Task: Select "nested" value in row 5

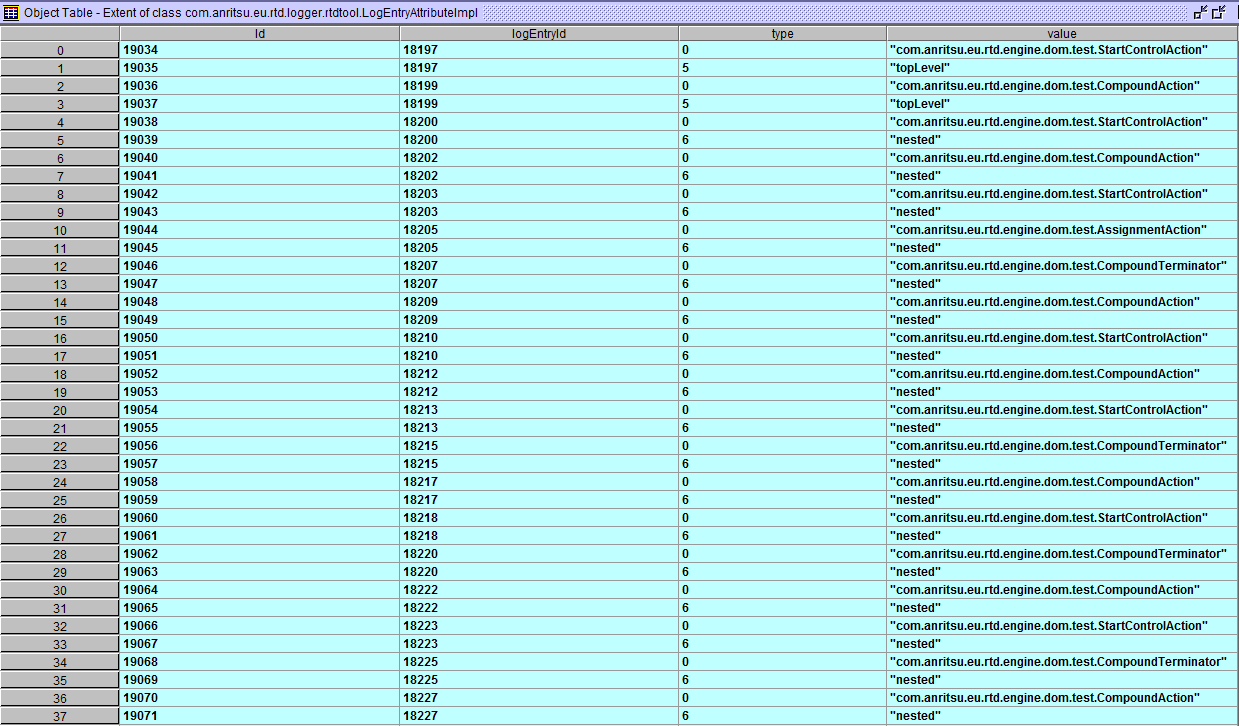Action: coord(1062,140)
